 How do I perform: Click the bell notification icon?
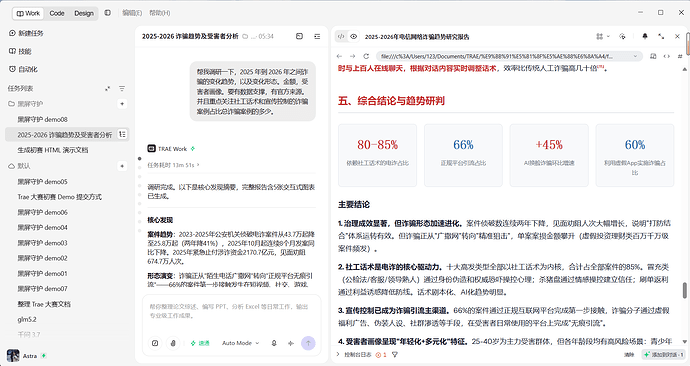pos(645,37)
